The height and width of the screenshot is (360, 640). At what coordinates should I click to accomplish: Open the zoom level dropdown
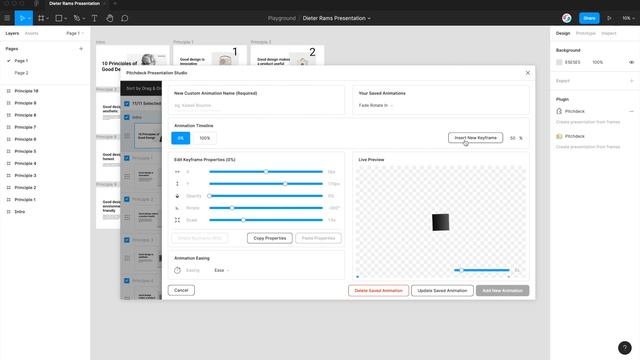pos(628,18)
